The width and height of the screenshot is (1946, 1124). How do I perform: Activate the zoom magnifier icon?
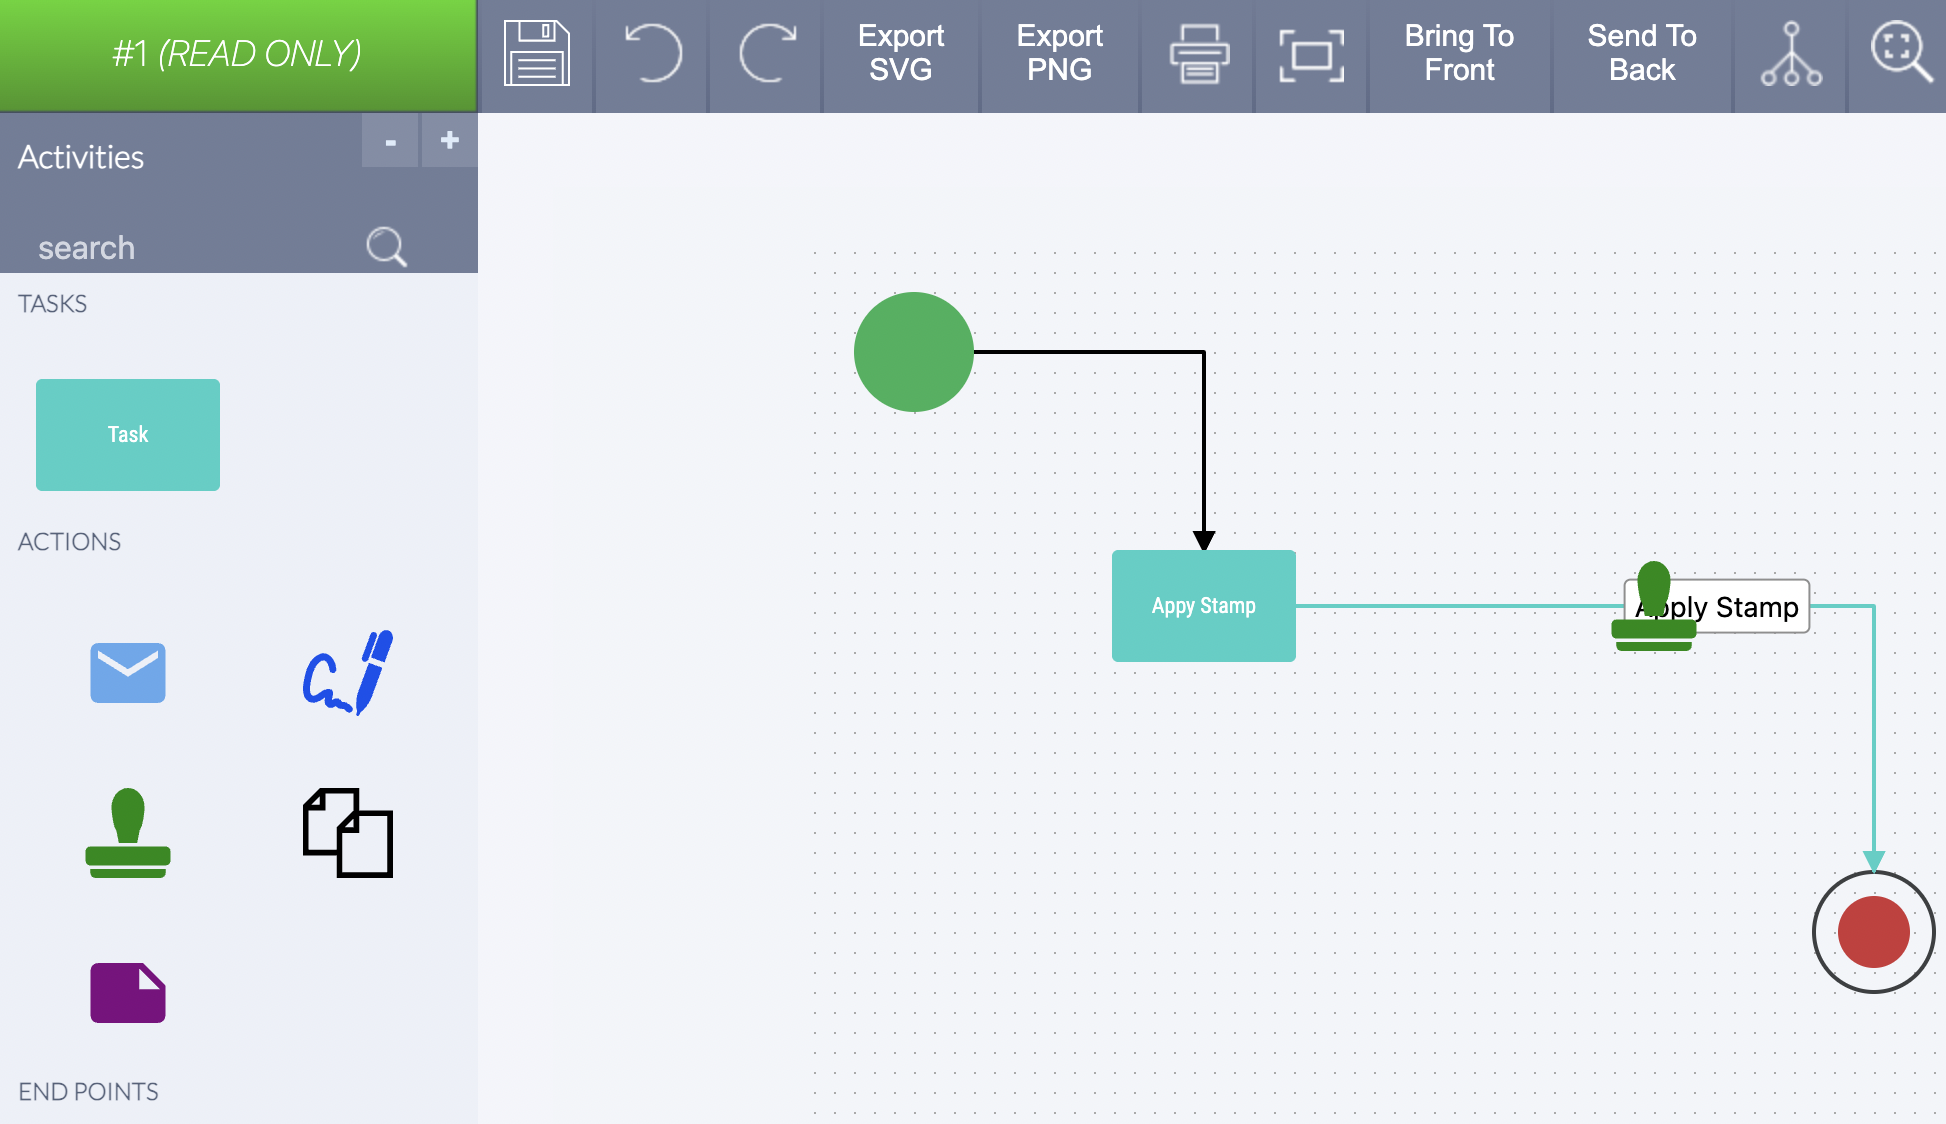[1899, 55]
